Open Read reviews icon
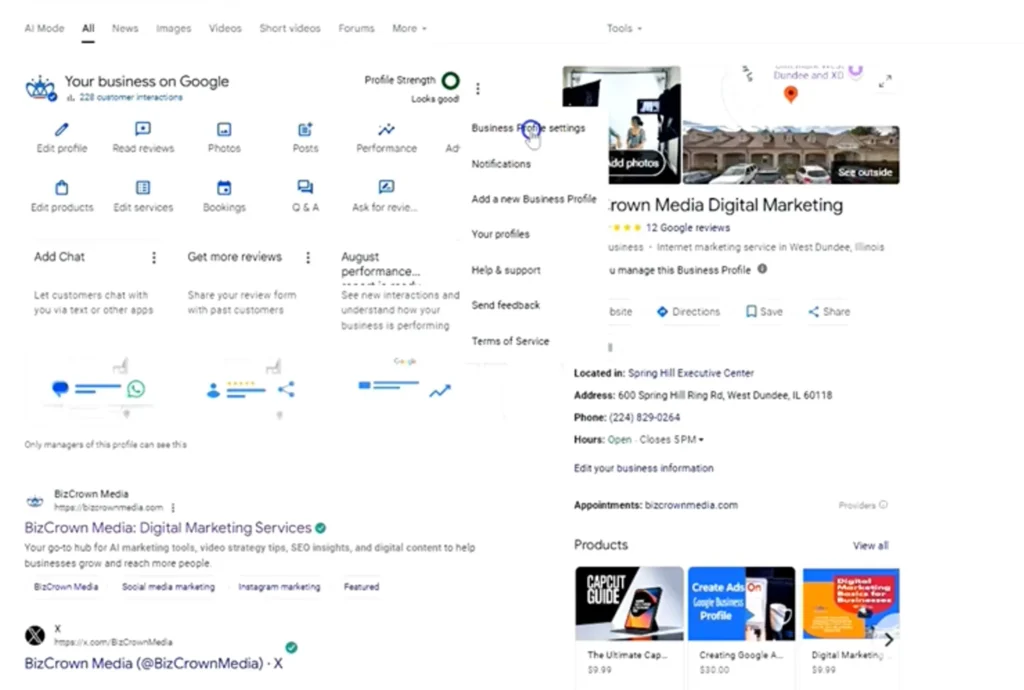The width and height of the screenshot is (1024, 690). (143, 130)
